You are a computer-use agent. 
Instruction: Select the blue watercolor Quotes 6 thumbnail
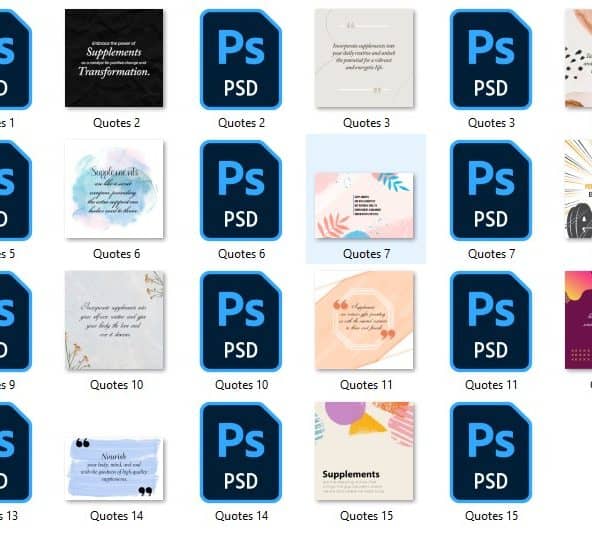pos(114,189)
